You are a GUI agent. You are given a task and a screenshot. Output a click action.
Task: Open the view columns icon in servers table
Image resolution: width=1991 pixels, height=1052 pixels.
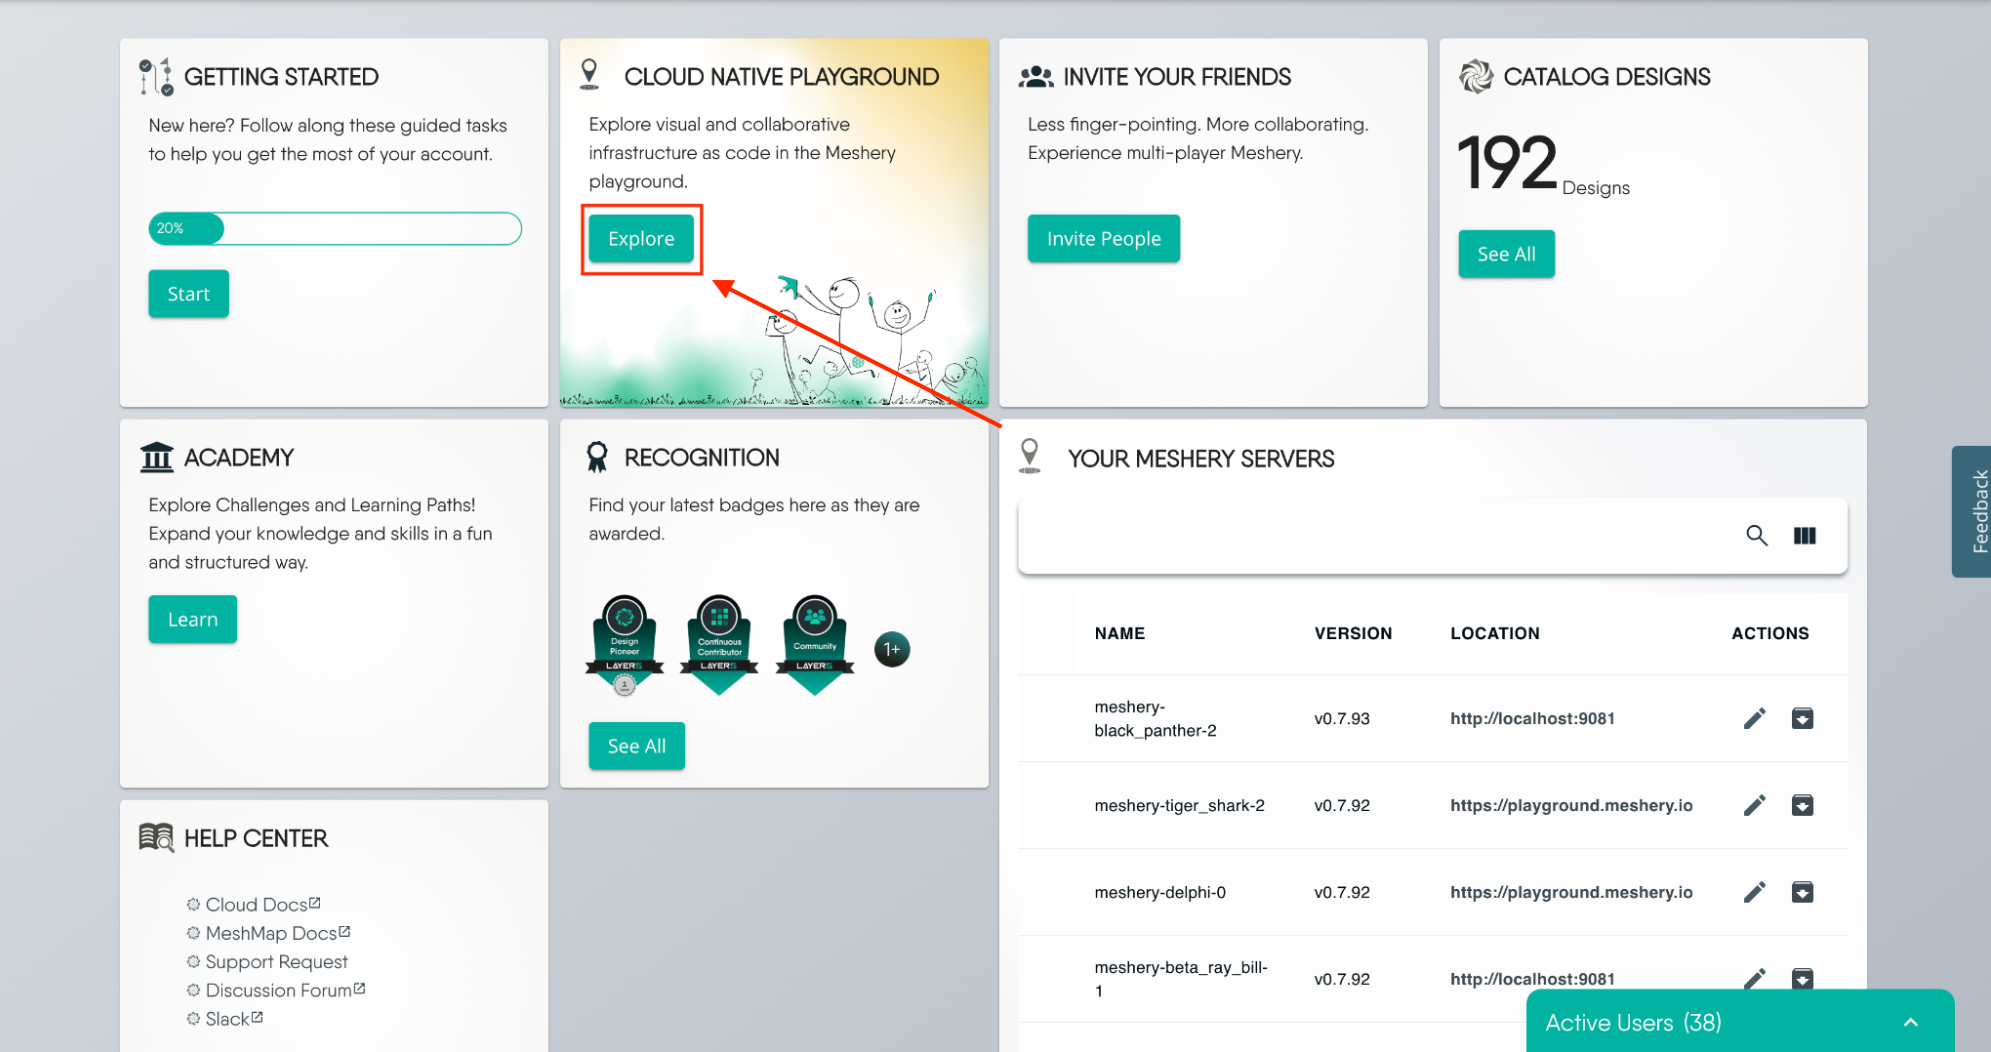click(x=1804, y=535)
